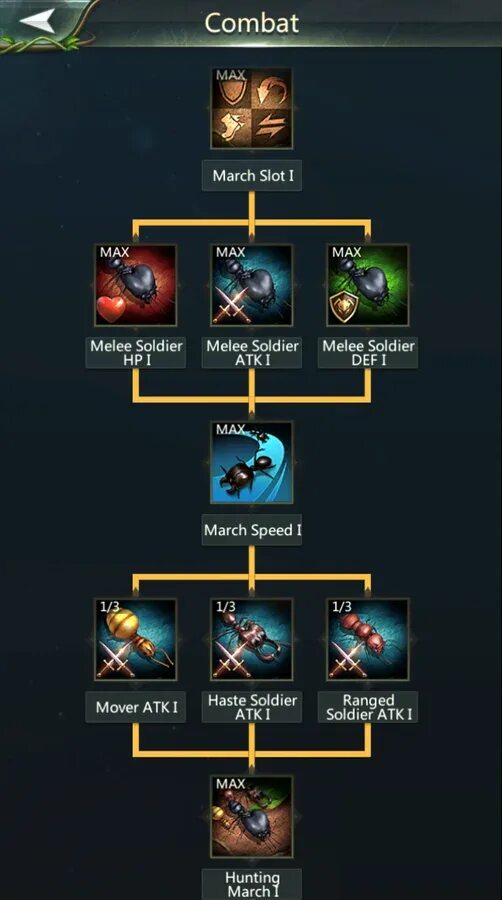This screenshot has width=502, height=900.
Task: Select the Mover ATK I golden ant icon
Action: coord(135,639)
